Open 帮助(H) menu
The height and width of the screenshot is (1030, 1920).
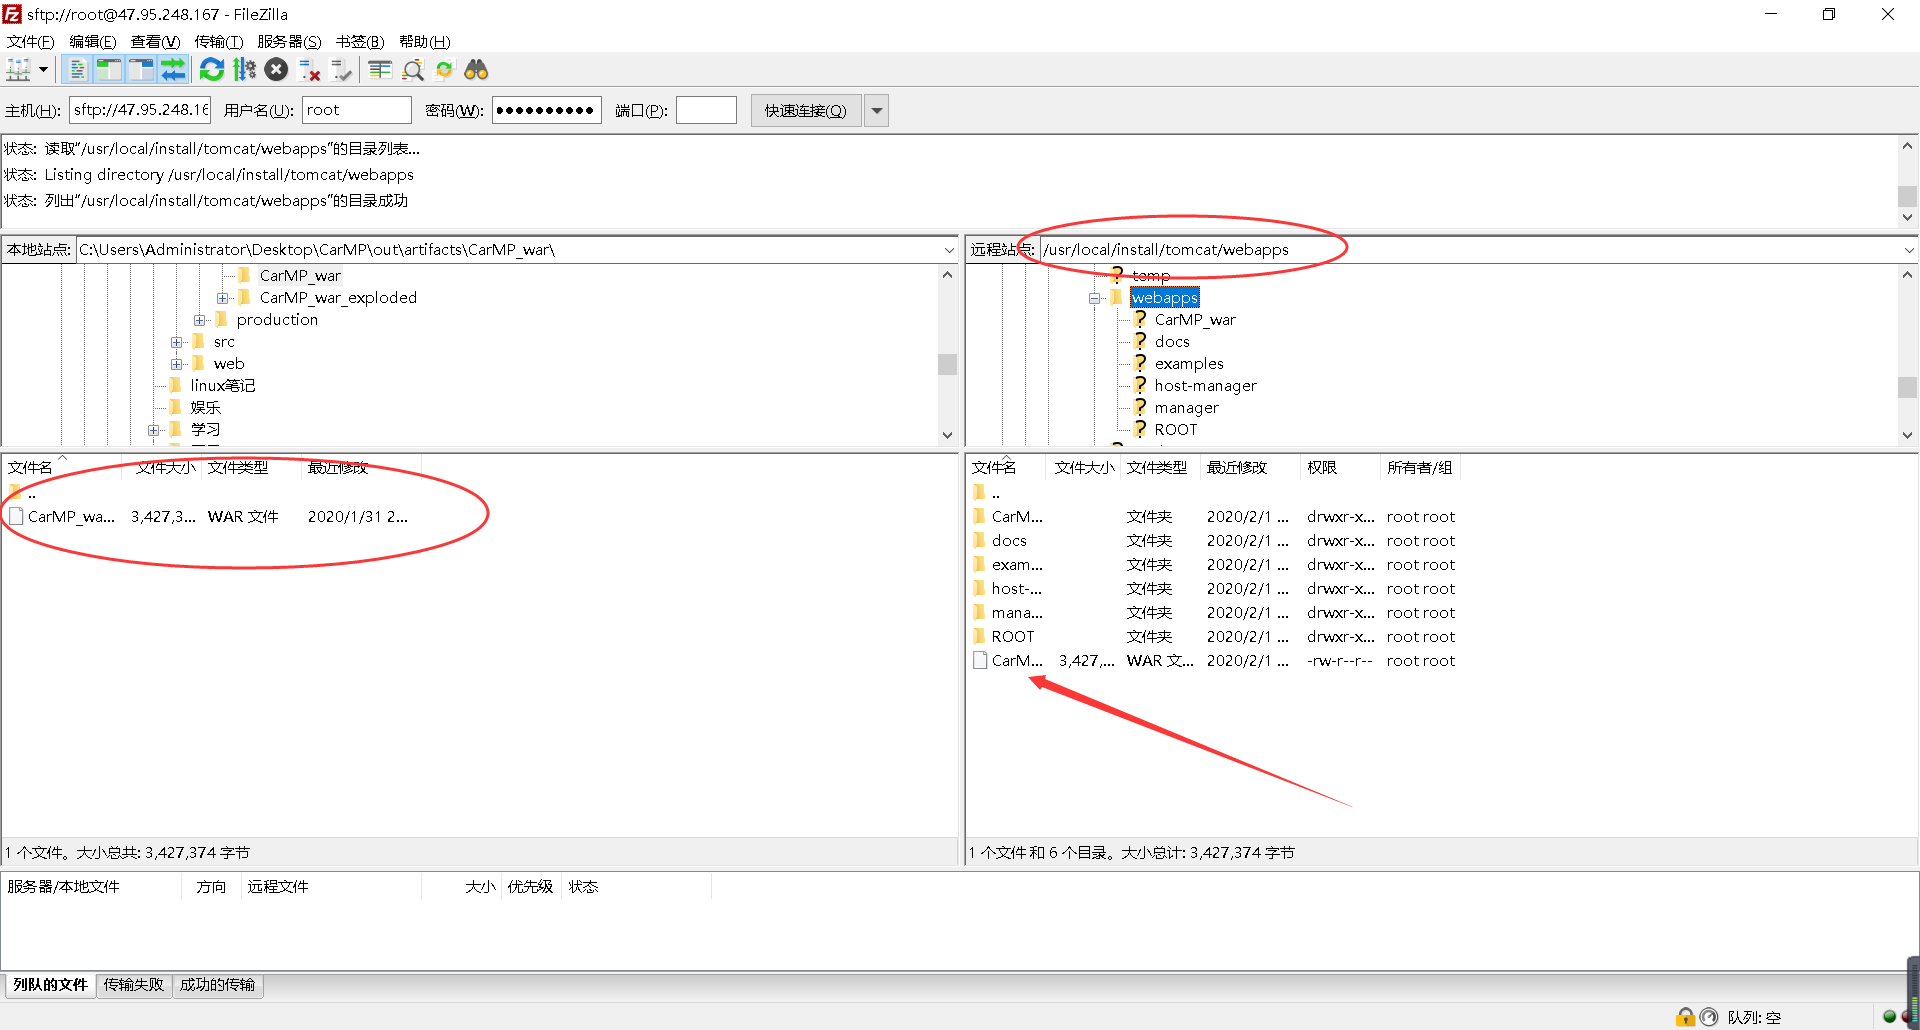425,42
